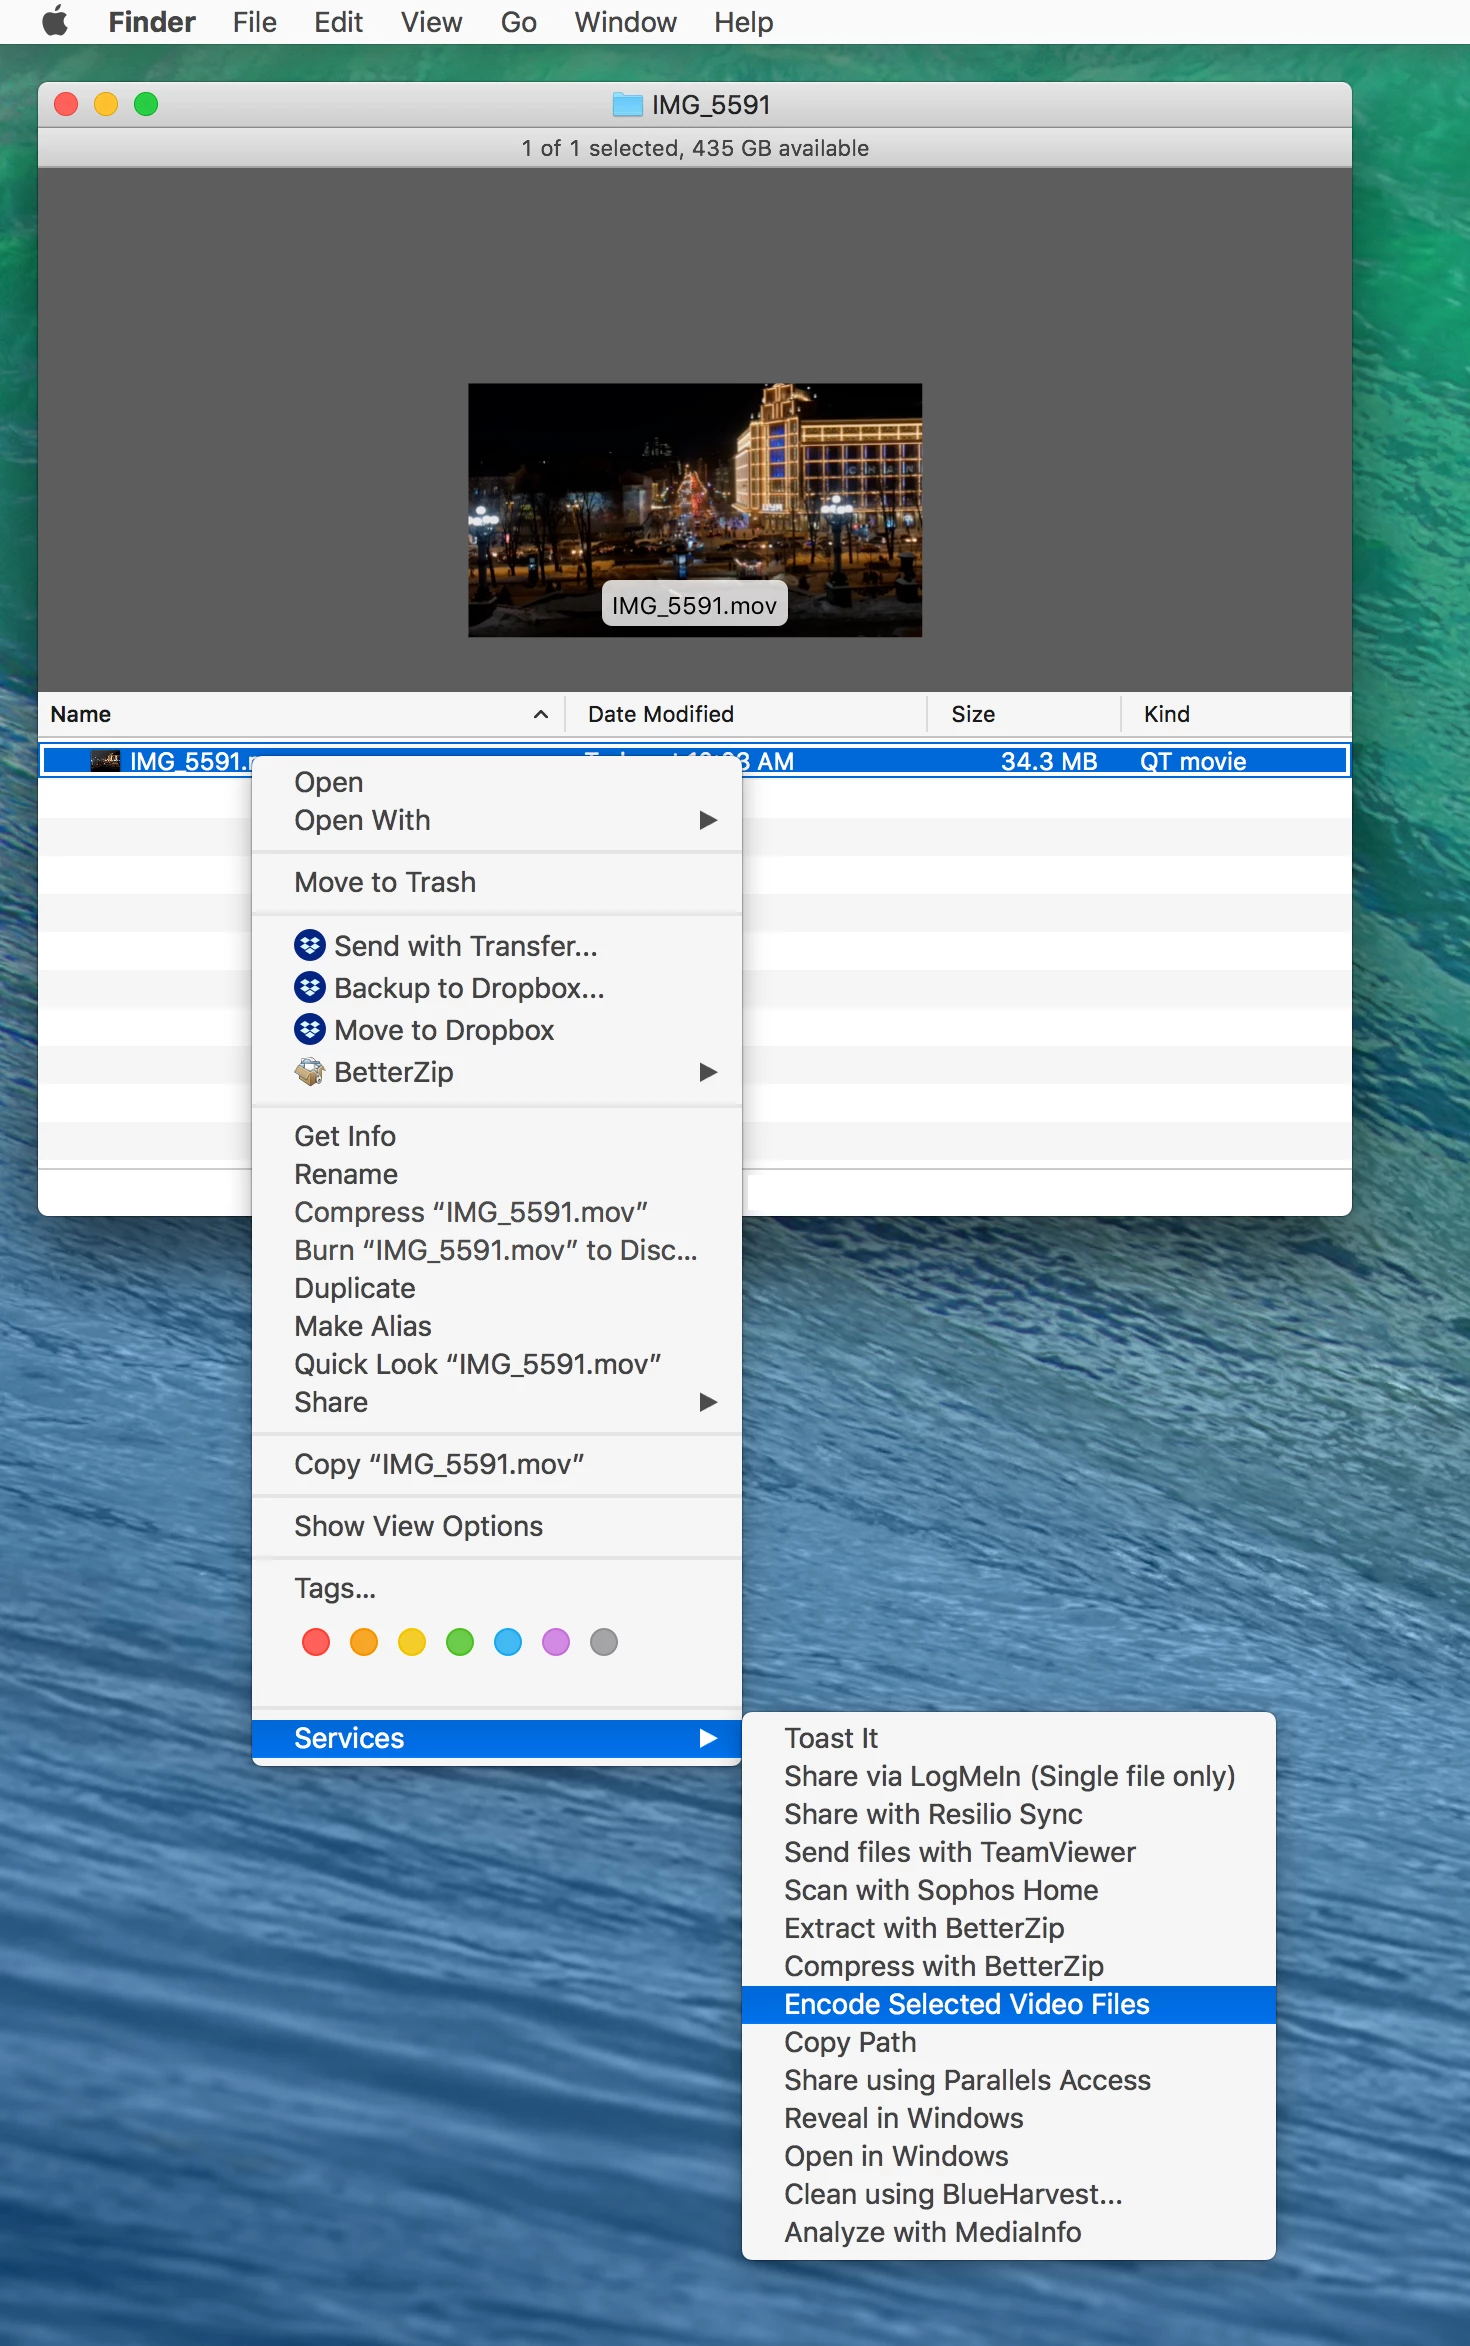Apply the blue tag color
The height and width of the screenshot is (2346, 1470).
(x=508, y=1642)
